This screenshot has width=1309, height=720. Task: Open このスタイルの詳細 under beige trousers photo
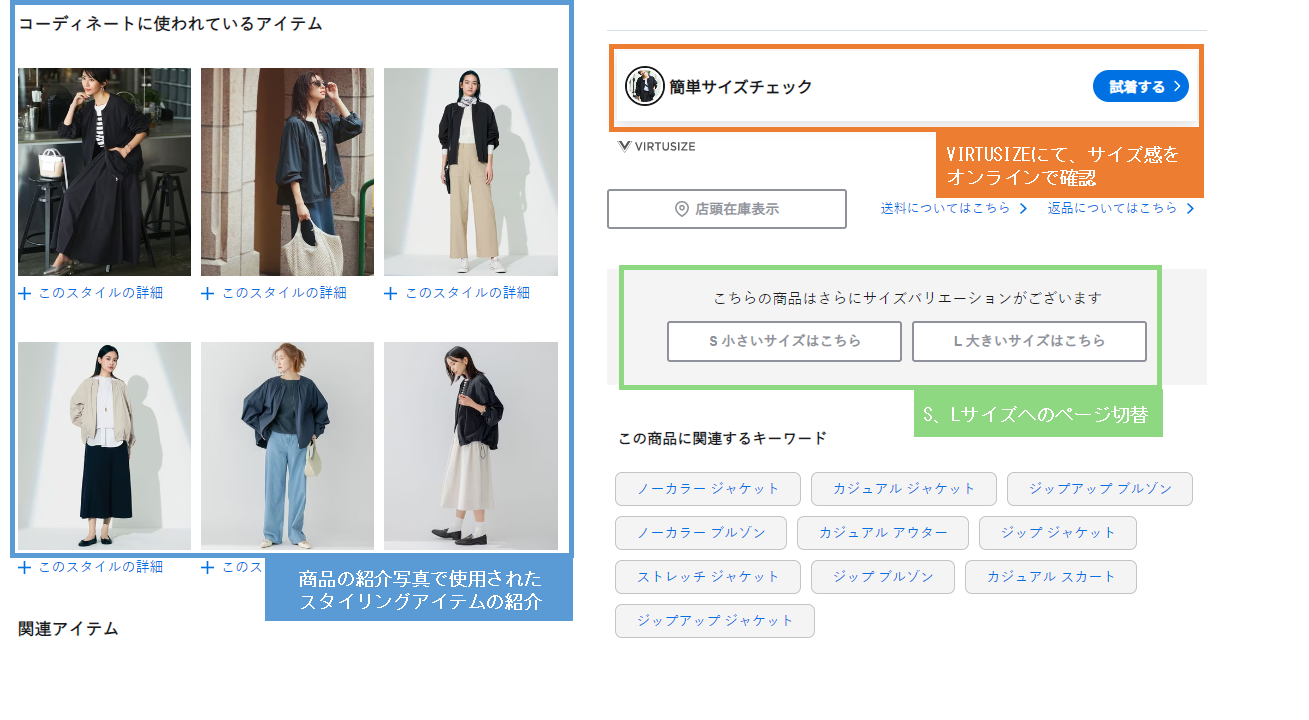[x=467, y=293]
